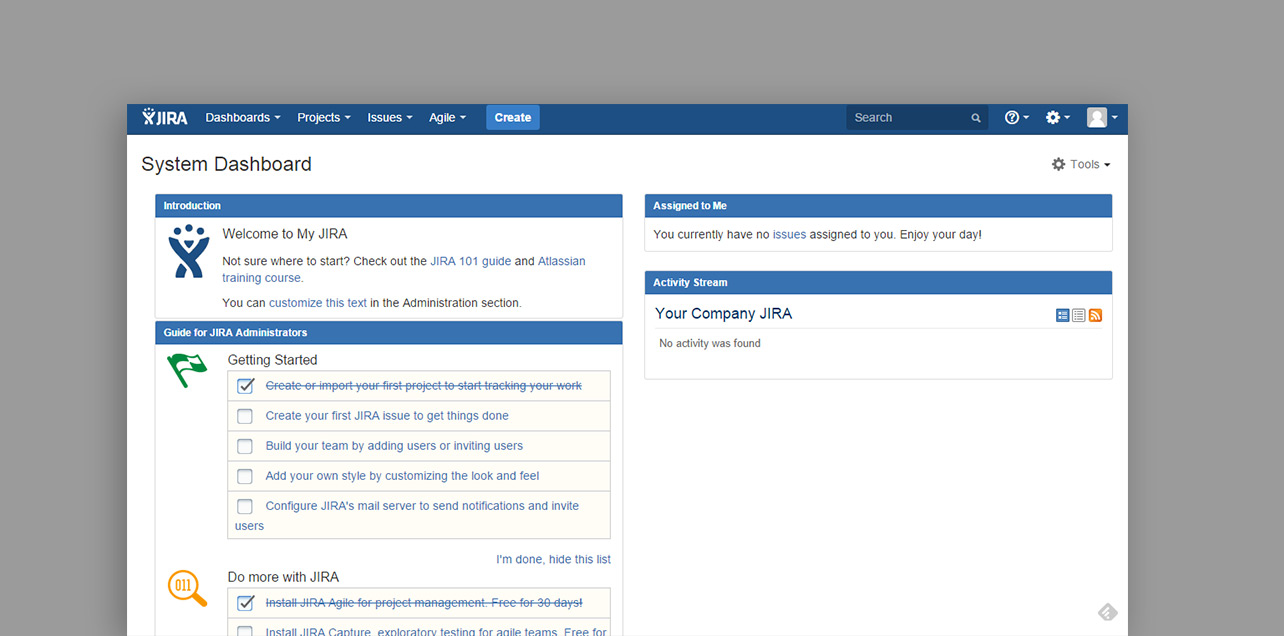Viewport: 1284px width, 636px height.
Task: Open Add your own style customizing link
Action: [402, 476]
